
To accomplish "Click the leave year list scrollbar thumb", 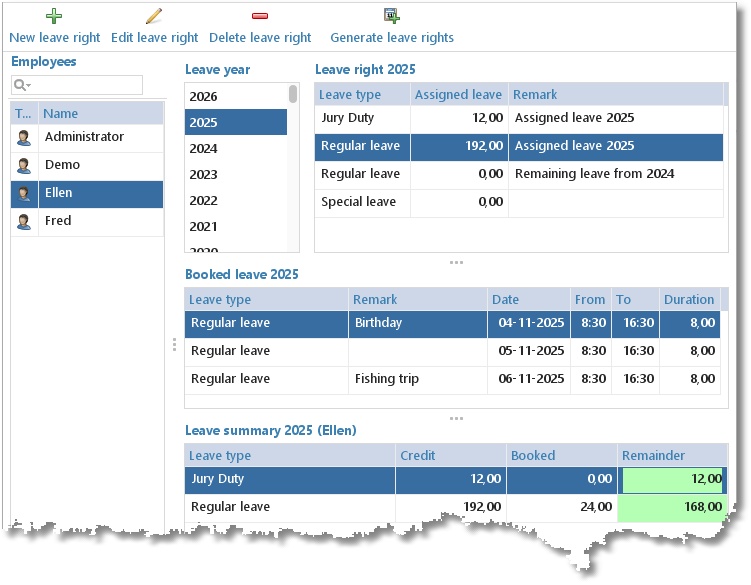I will click(x=293, y=94).
